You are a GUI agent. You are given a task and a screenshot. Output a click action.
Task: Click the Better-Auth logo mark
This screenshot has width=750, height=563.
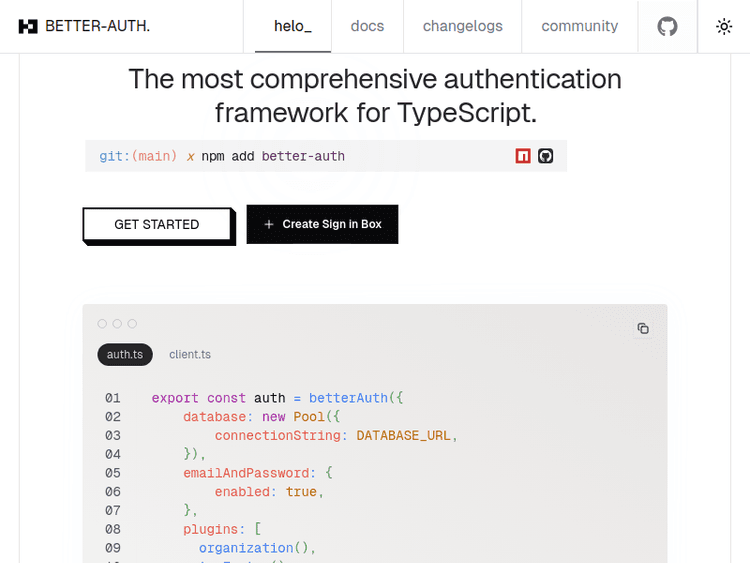(28, 26)
